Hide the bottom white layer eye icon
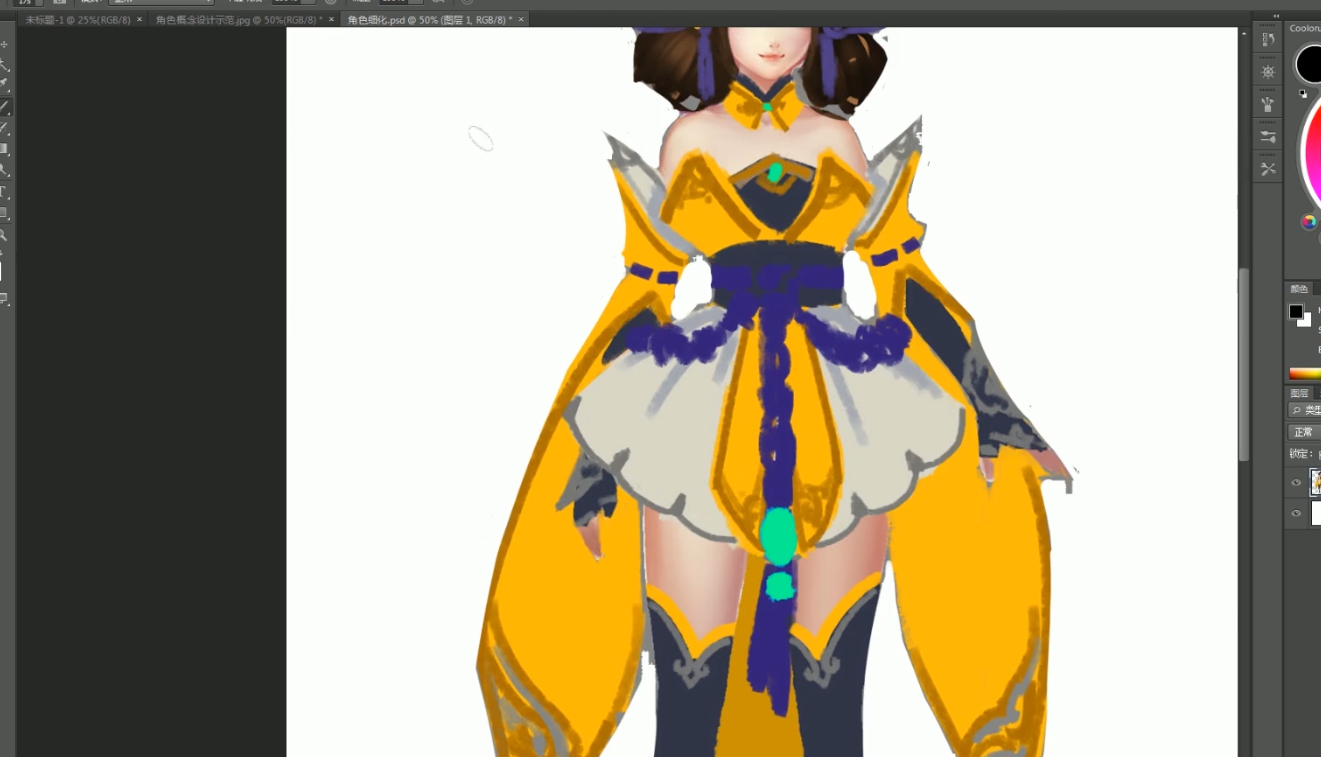Screen dimensions: 1321x757 (1296, 513)
